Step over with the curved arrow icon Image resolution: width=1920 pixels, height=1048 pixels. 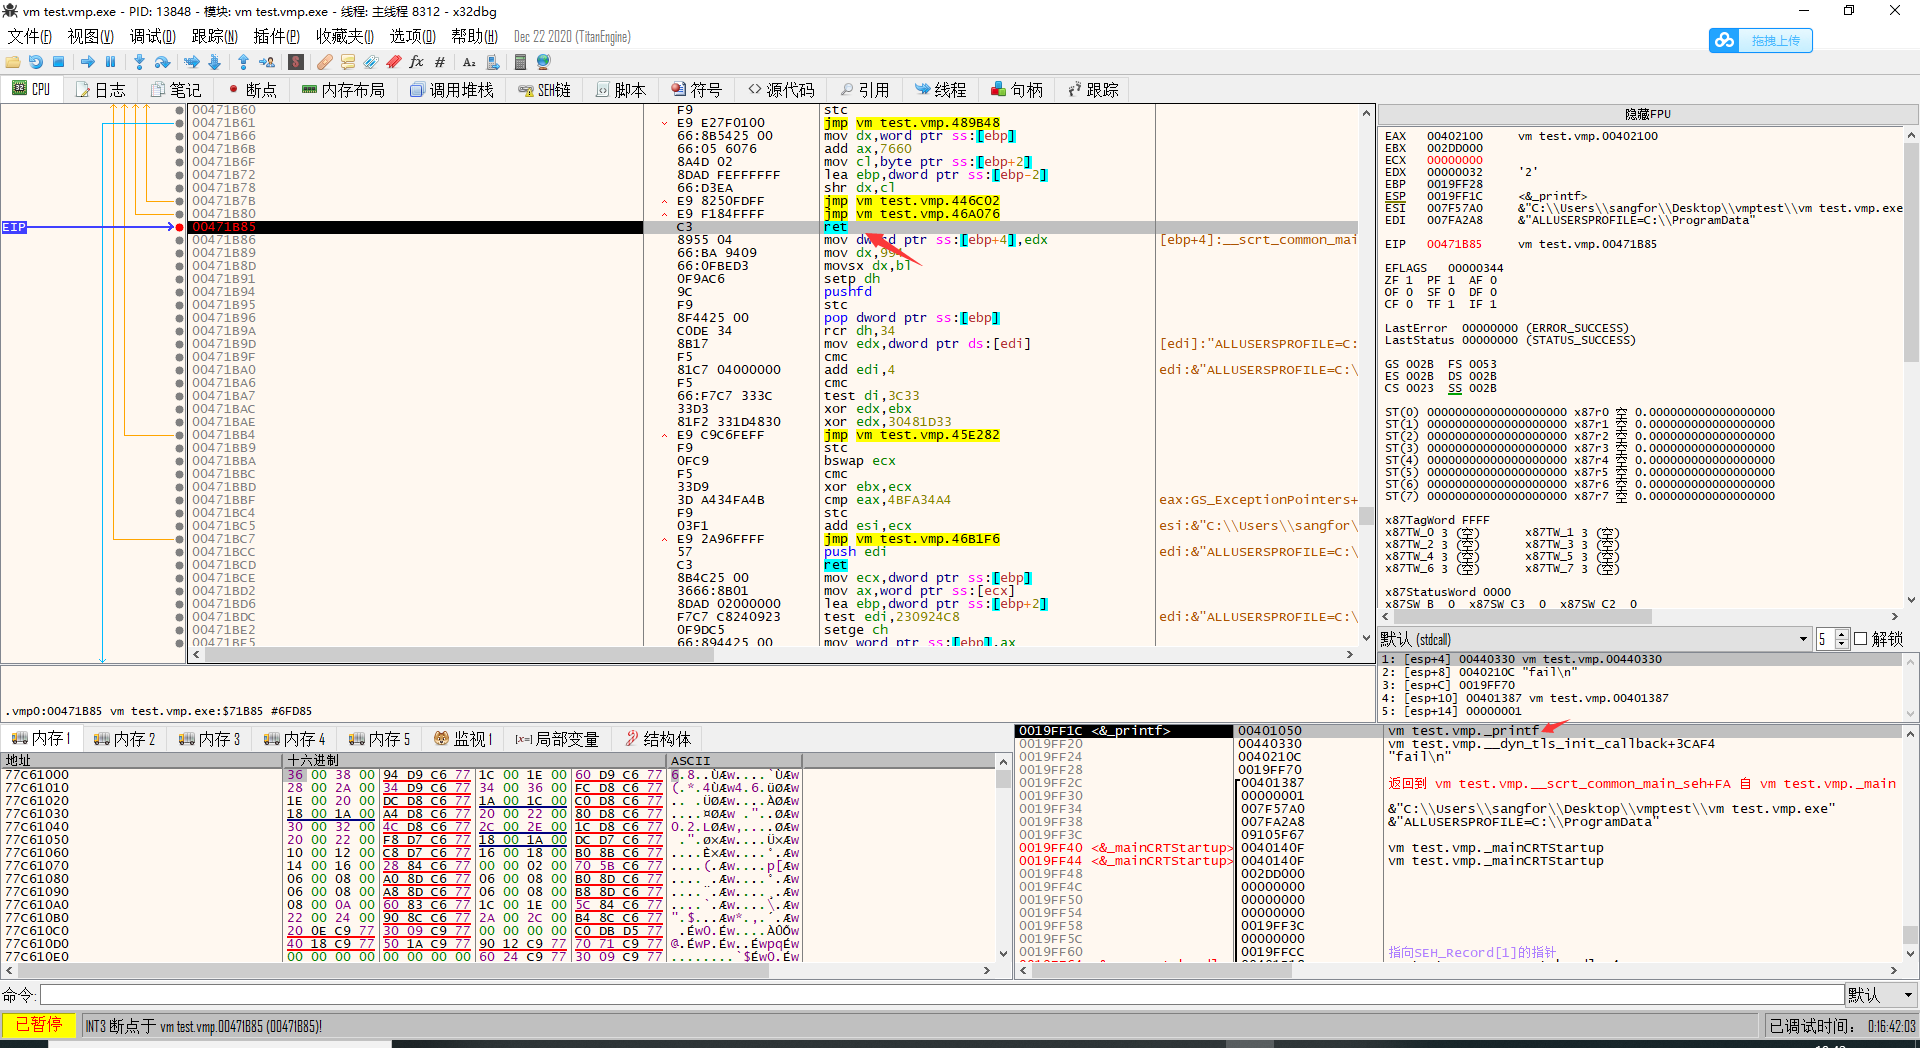162,62
